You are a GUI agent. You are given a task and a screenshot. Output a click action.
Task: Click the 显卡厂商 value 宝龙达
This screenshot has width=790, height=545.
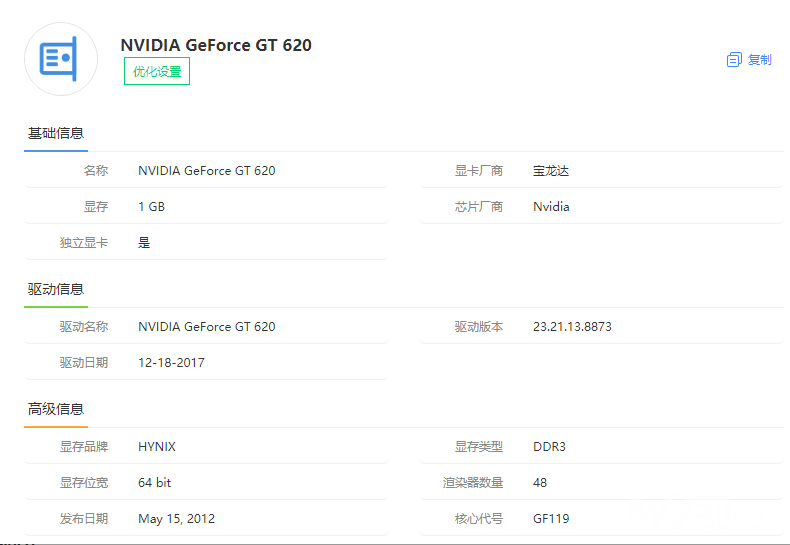point(551,171)
